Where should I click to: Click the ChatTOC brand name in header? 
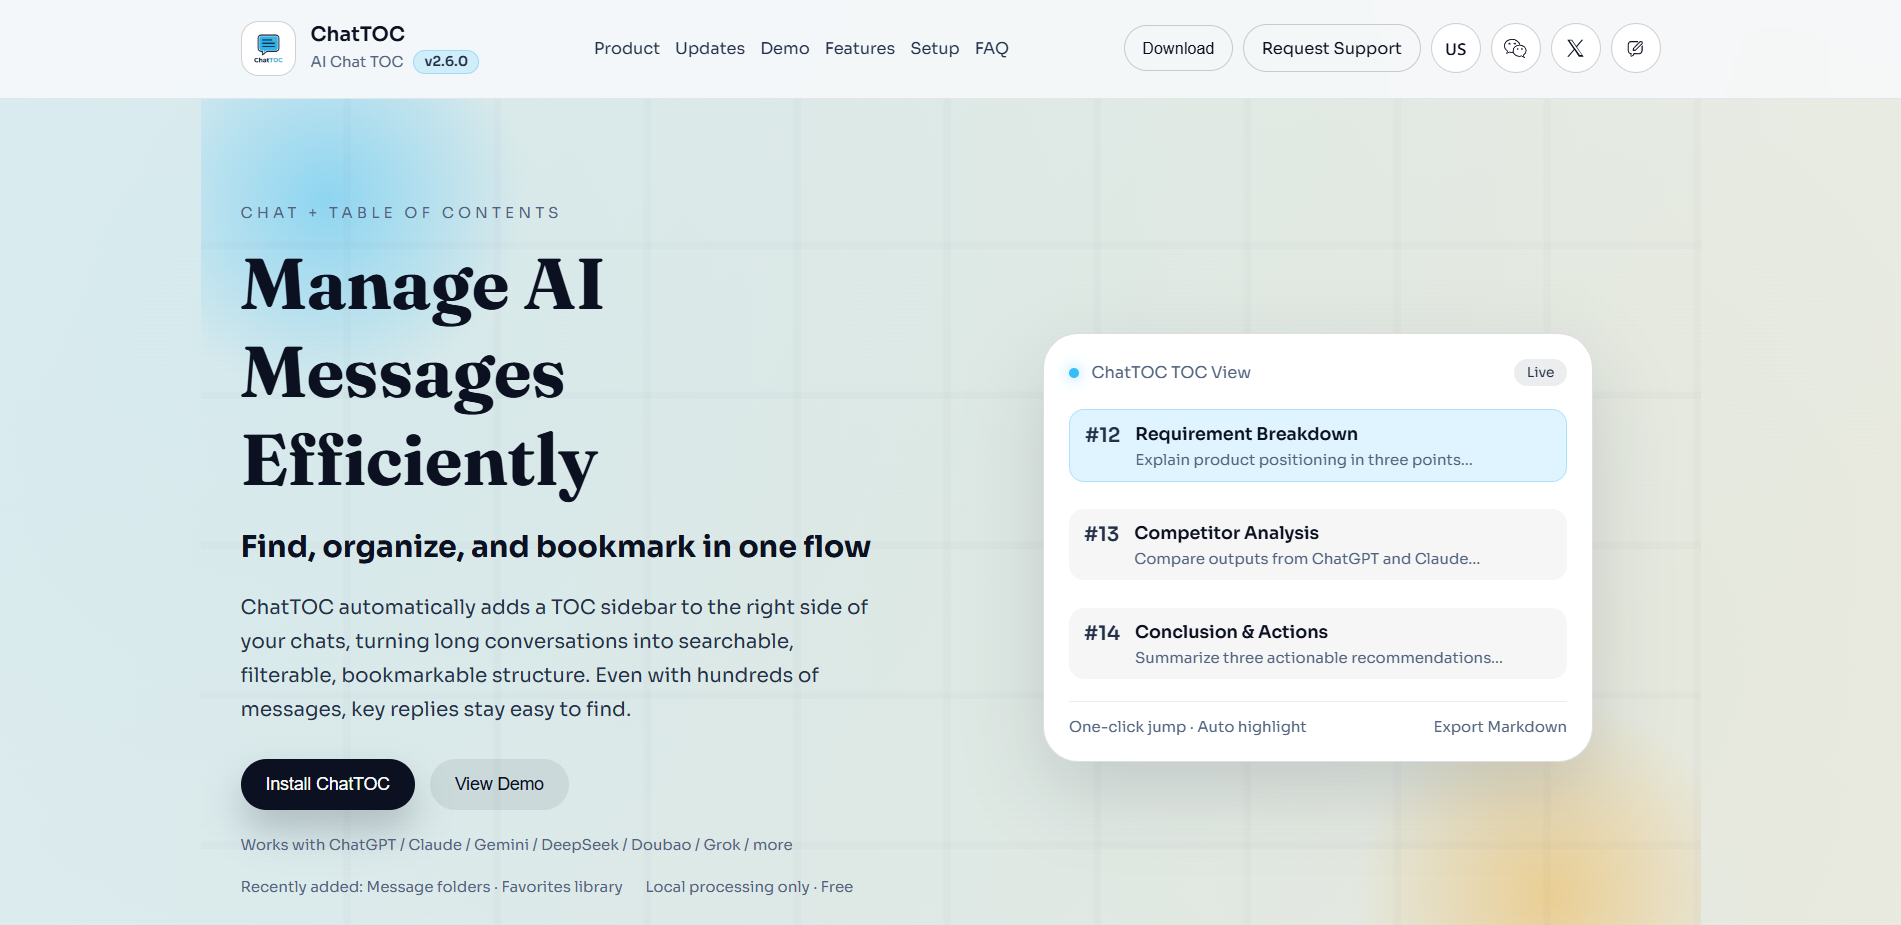pyautogui.click(x=358, y=34)
